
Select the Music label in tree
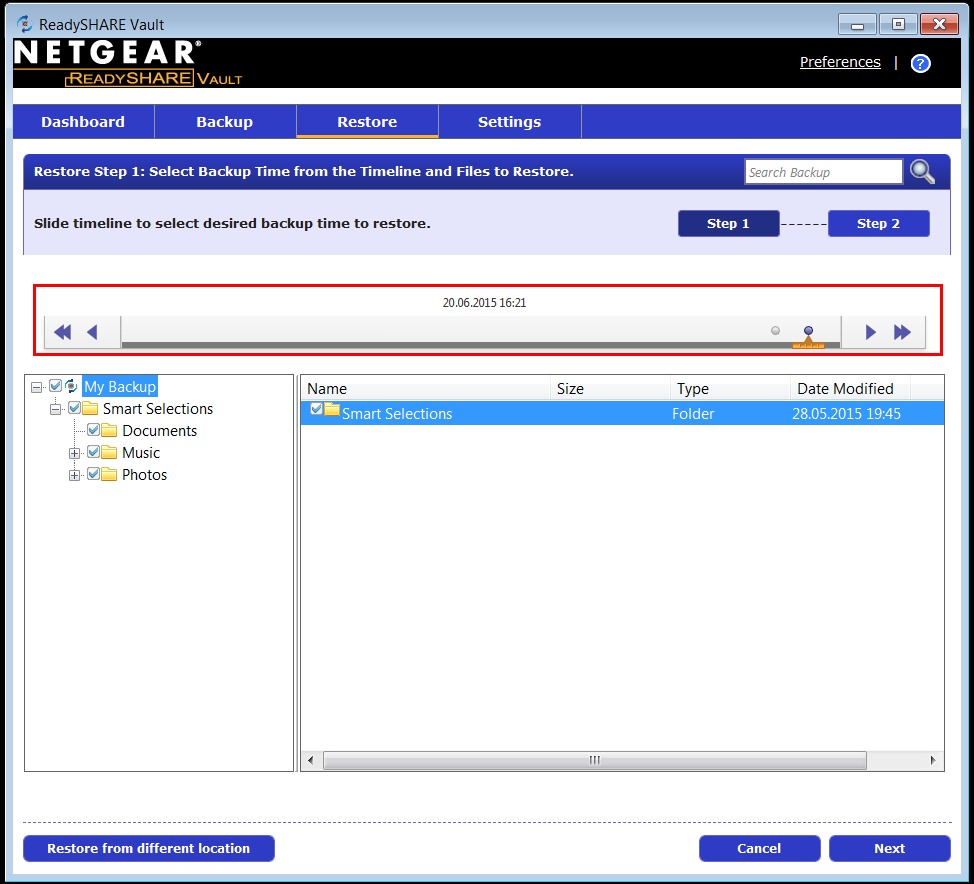tap(141, 453)
